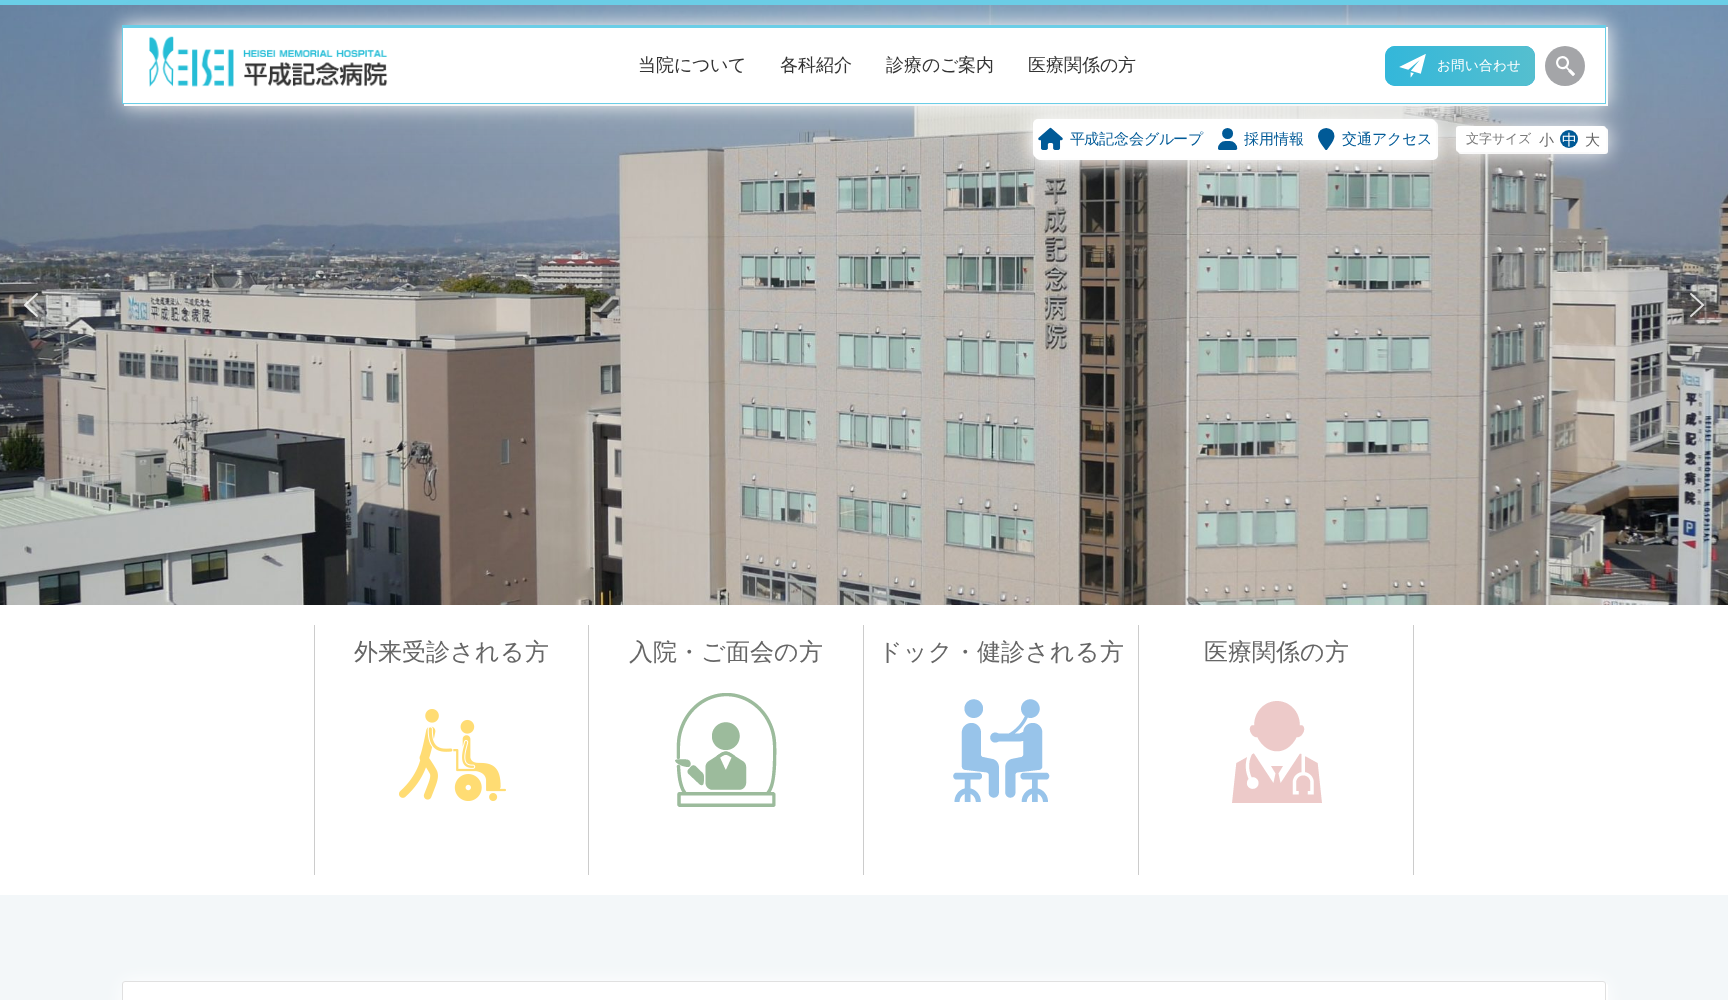Click the home icon beside 平成記念会グループ
Image resolution: width=1728 pixels, height=1000 pixels.
coord(1051,139)
